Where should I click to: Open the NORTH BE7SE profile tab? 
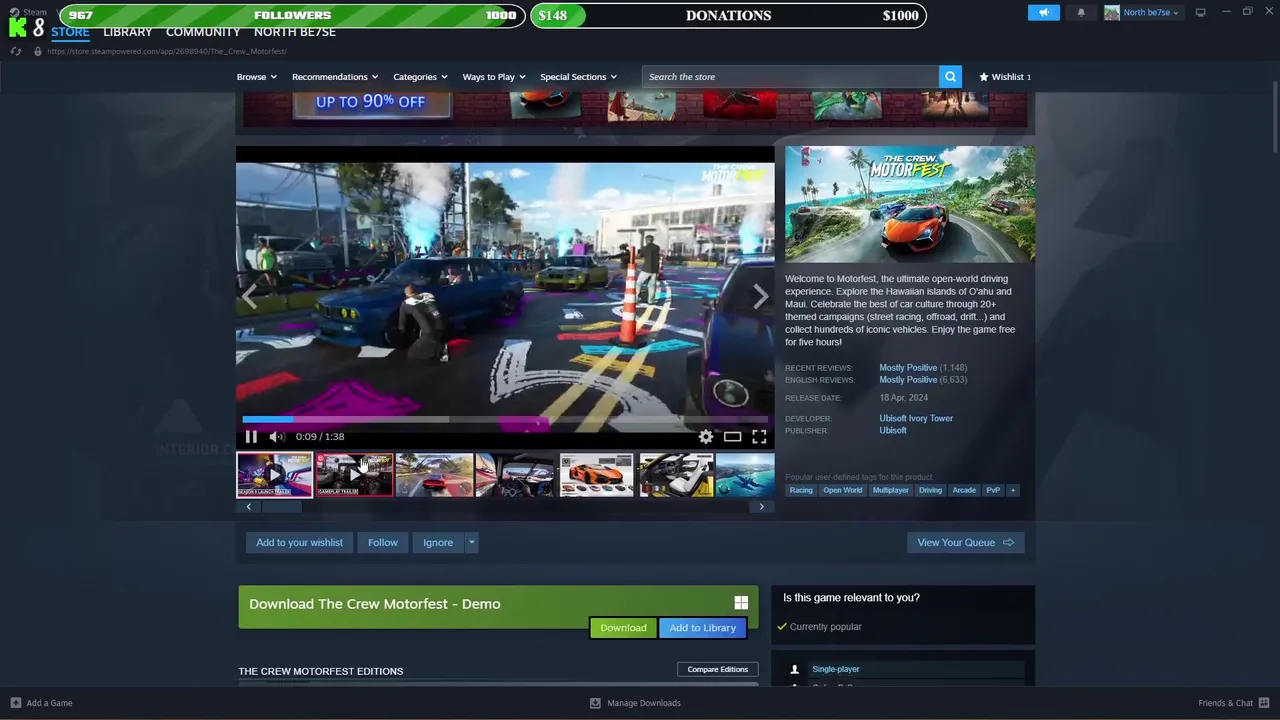[295, 32]
